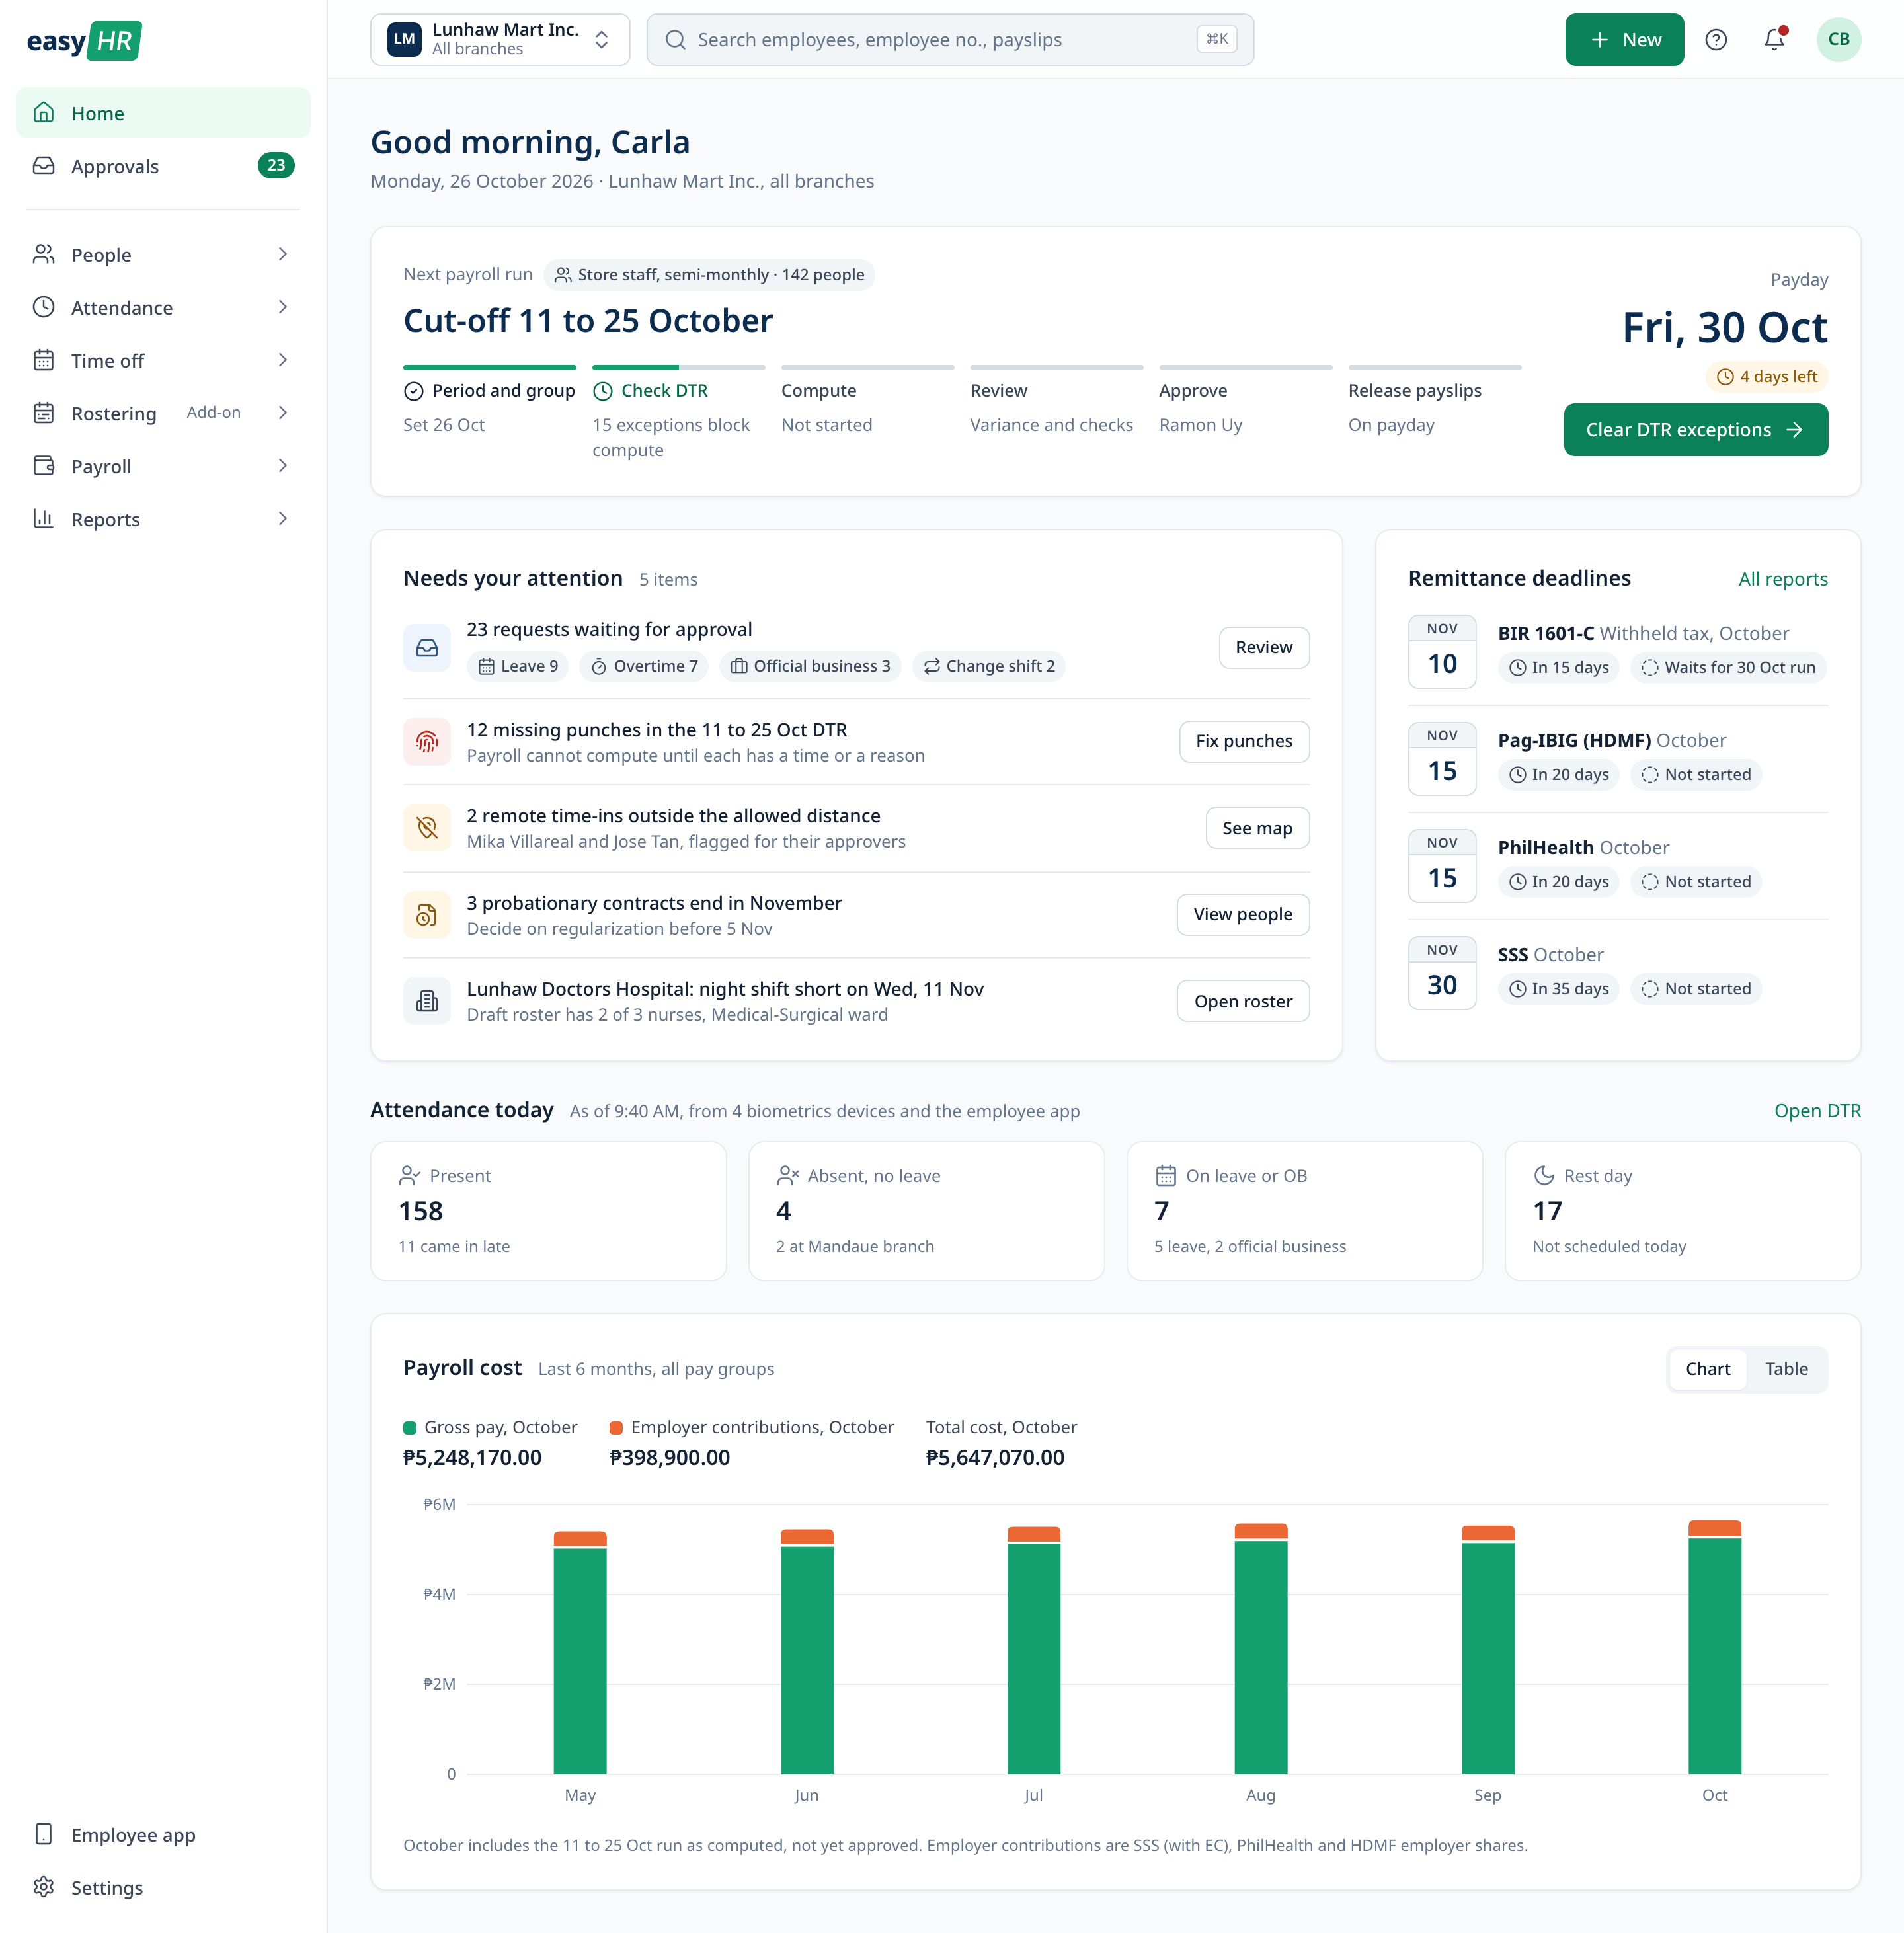Click Fix punches button

point(1244,741)
